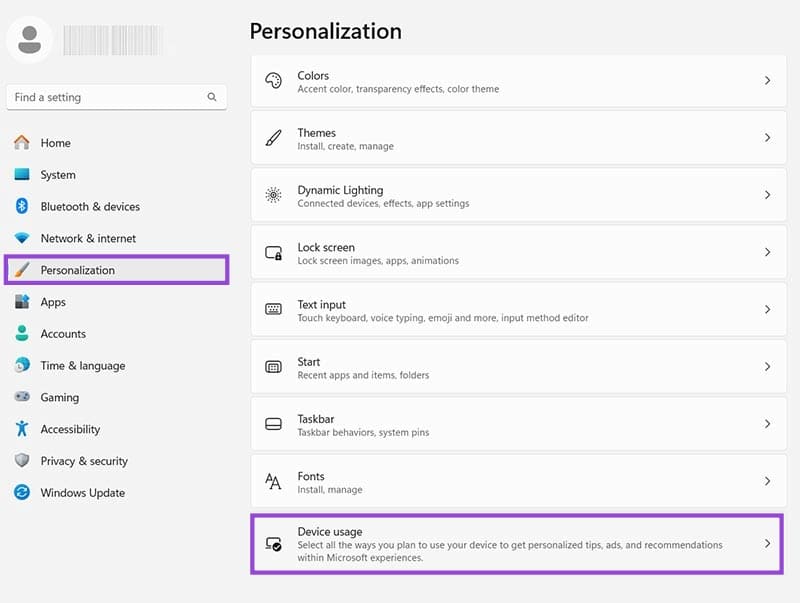
Task: Click the Themes brush icon
Action: click(273, 138)
